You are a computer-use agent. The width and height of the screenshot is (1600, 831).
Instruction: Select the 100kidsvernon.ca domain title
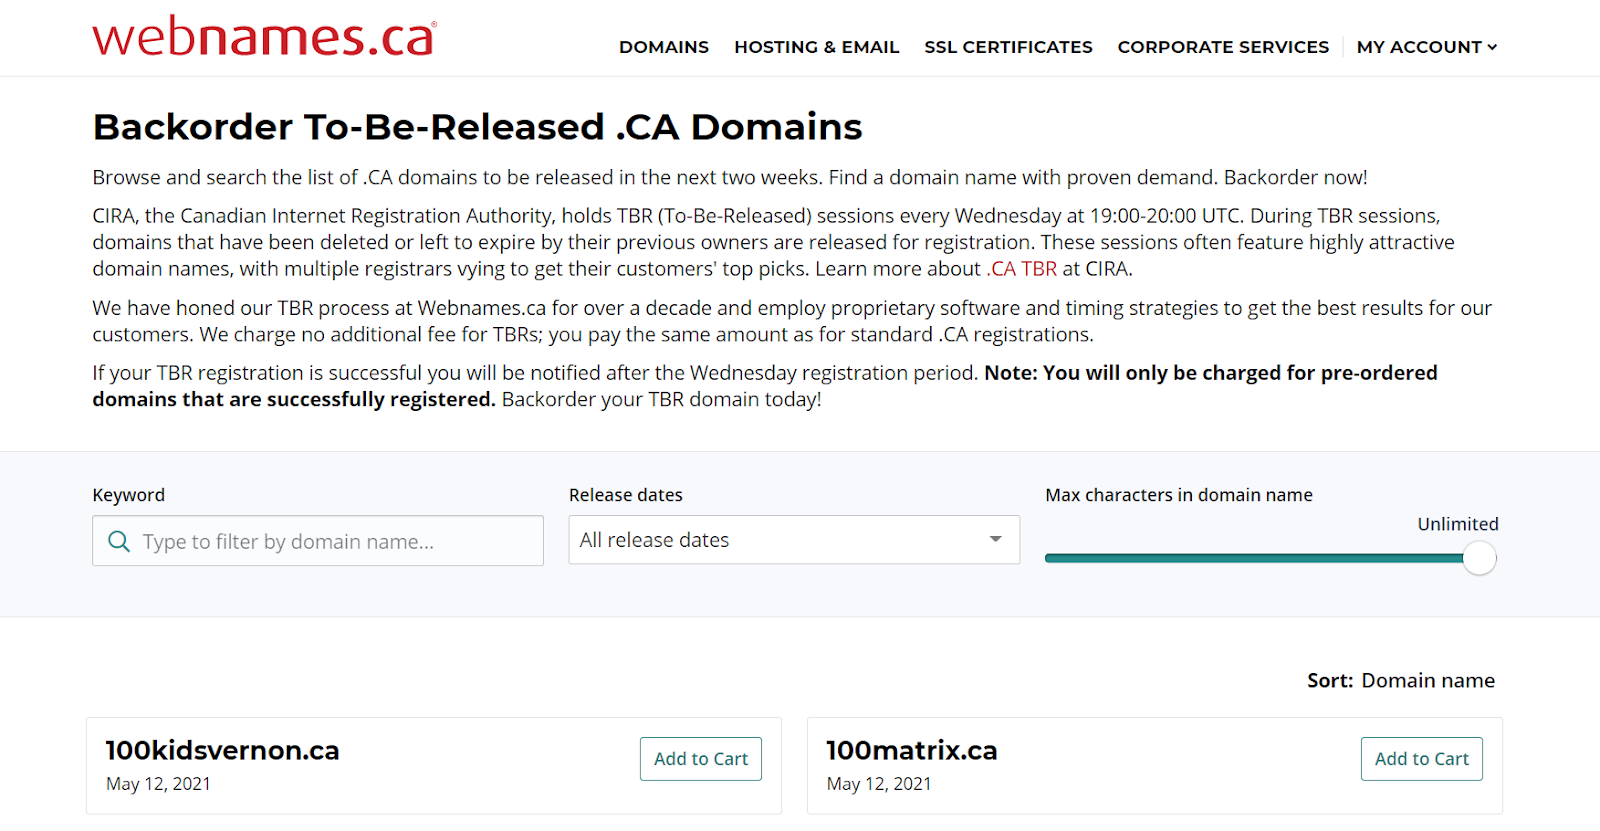point(222,750)
